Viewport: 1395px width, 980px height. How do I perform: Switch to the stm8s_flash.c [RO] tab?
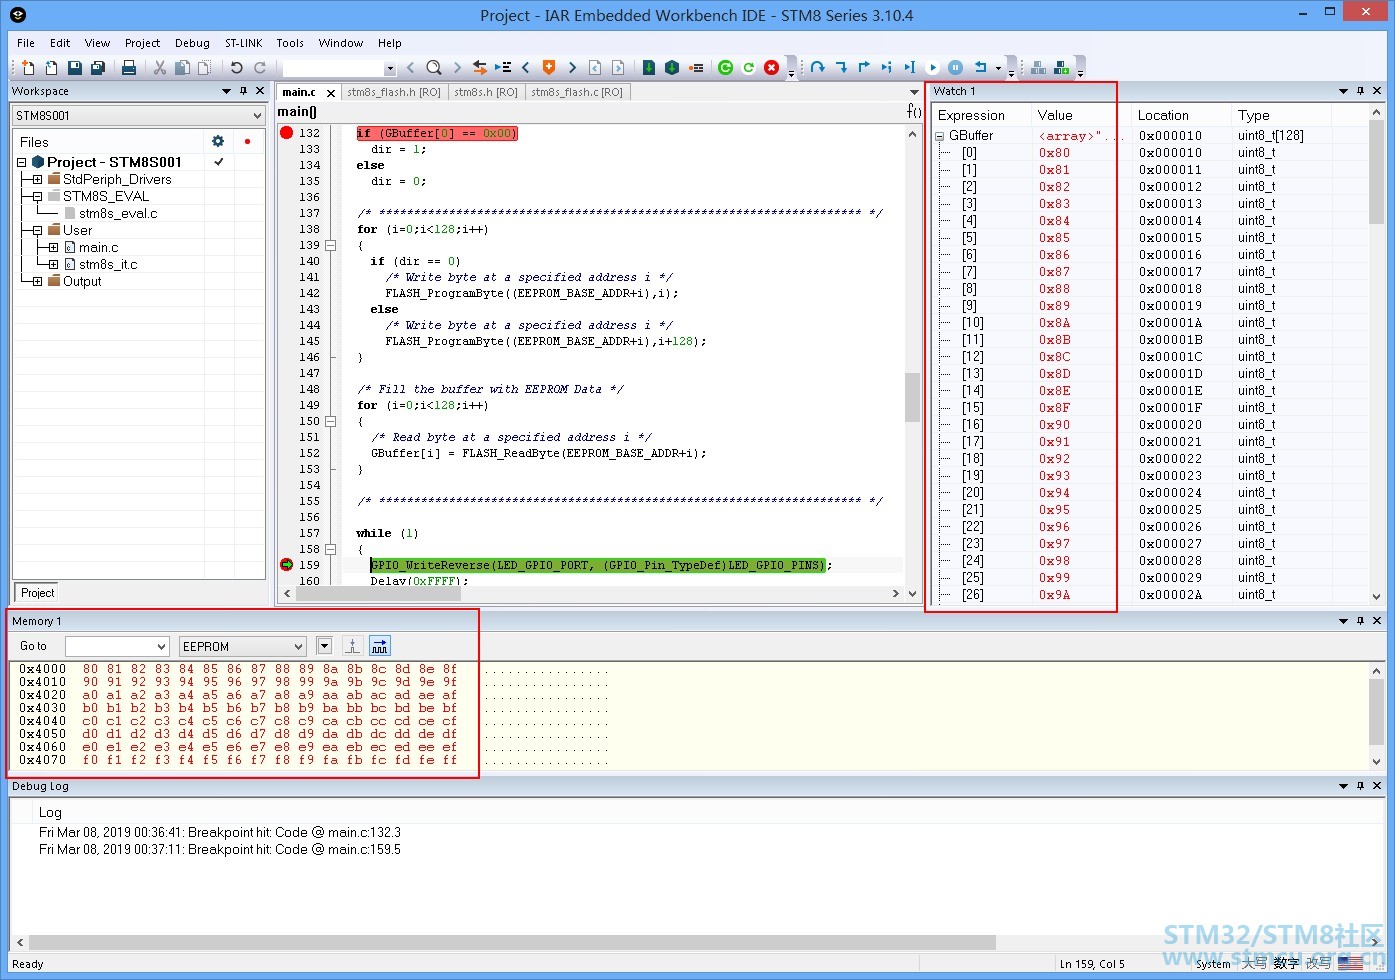pos(577,92)
